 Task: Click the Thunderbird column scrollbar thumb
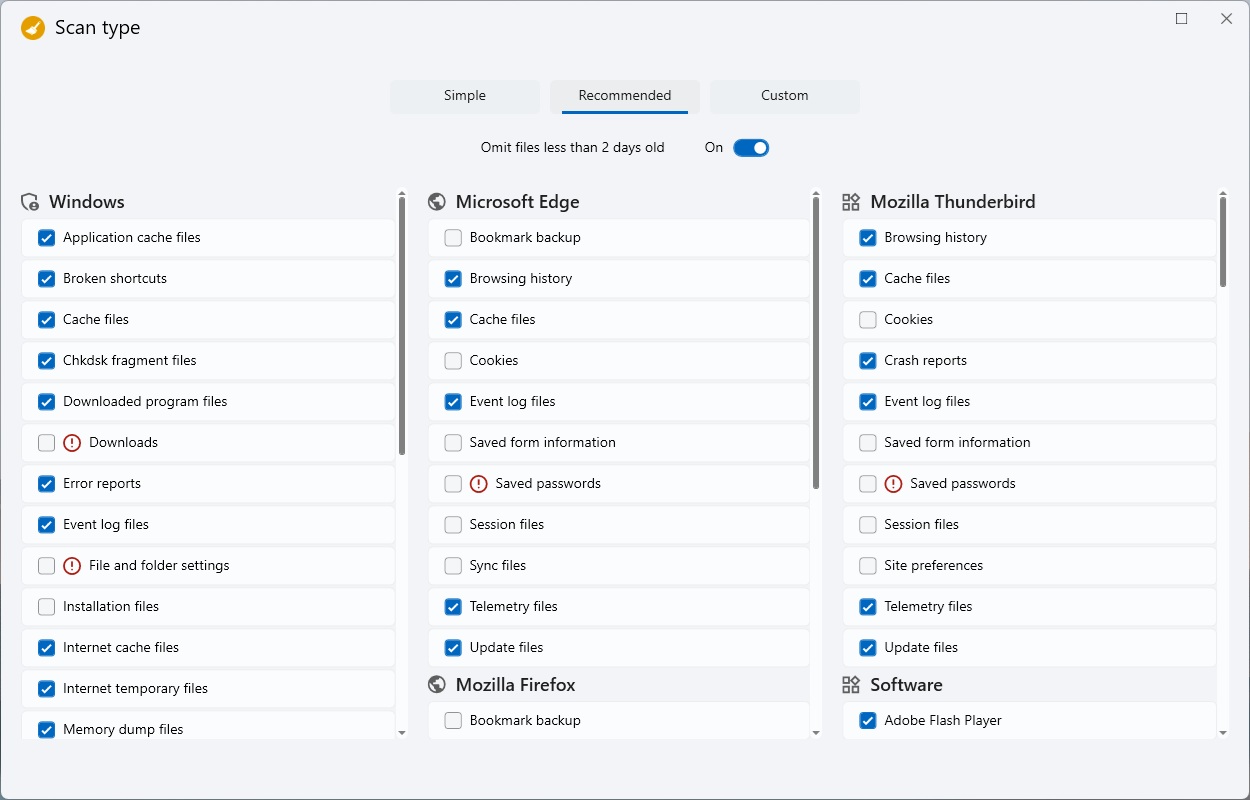click(1223, 242)
